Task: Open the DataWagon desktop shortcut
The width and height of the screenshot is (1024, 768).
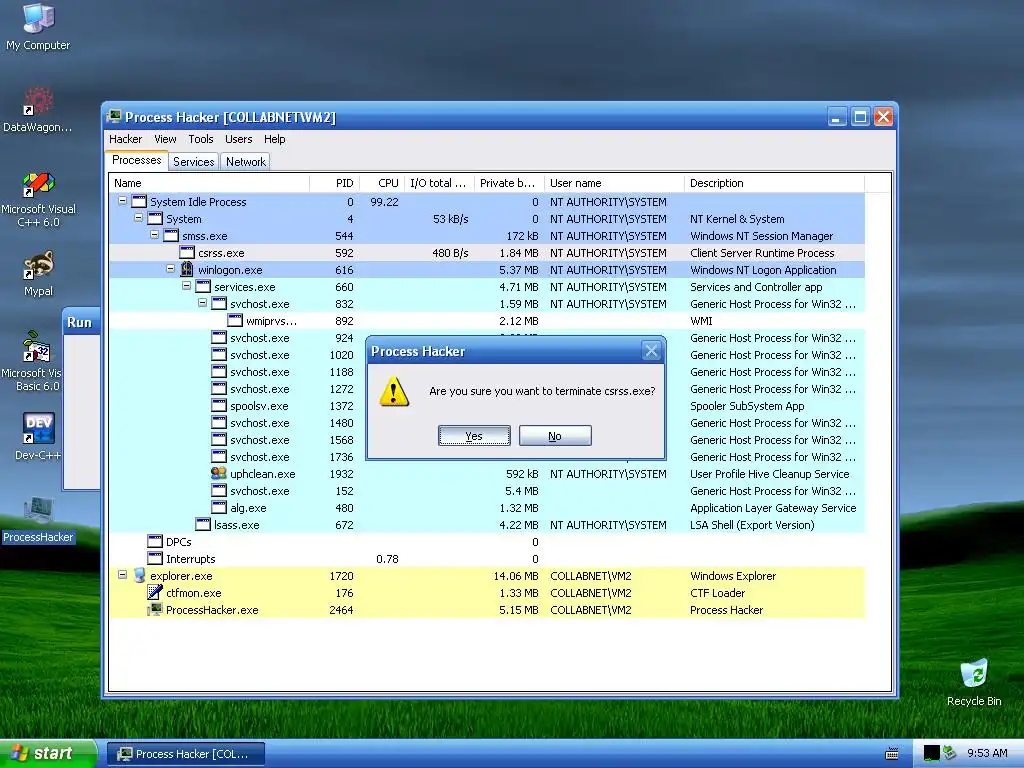Action: coord(38,110)
